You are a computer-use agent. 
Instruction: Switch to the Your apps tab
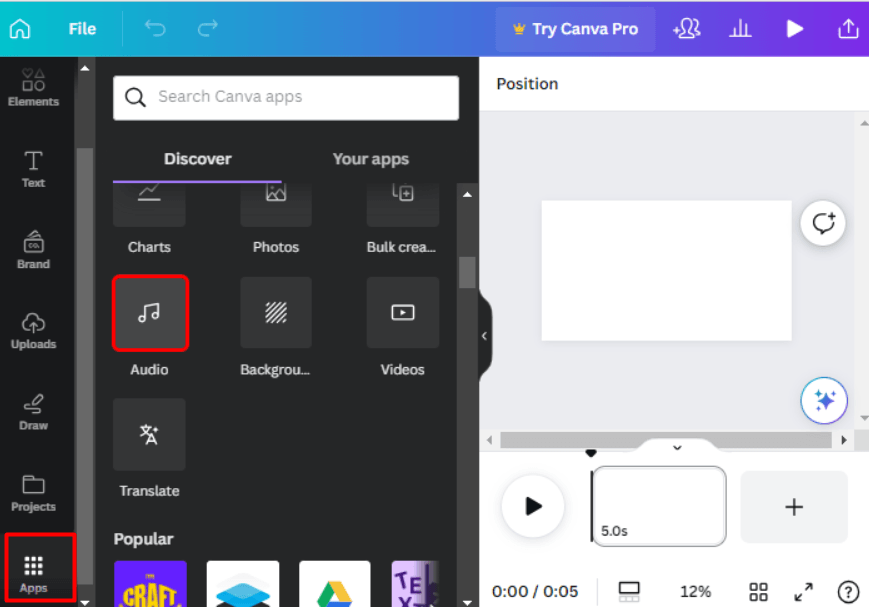pos(370,159)
